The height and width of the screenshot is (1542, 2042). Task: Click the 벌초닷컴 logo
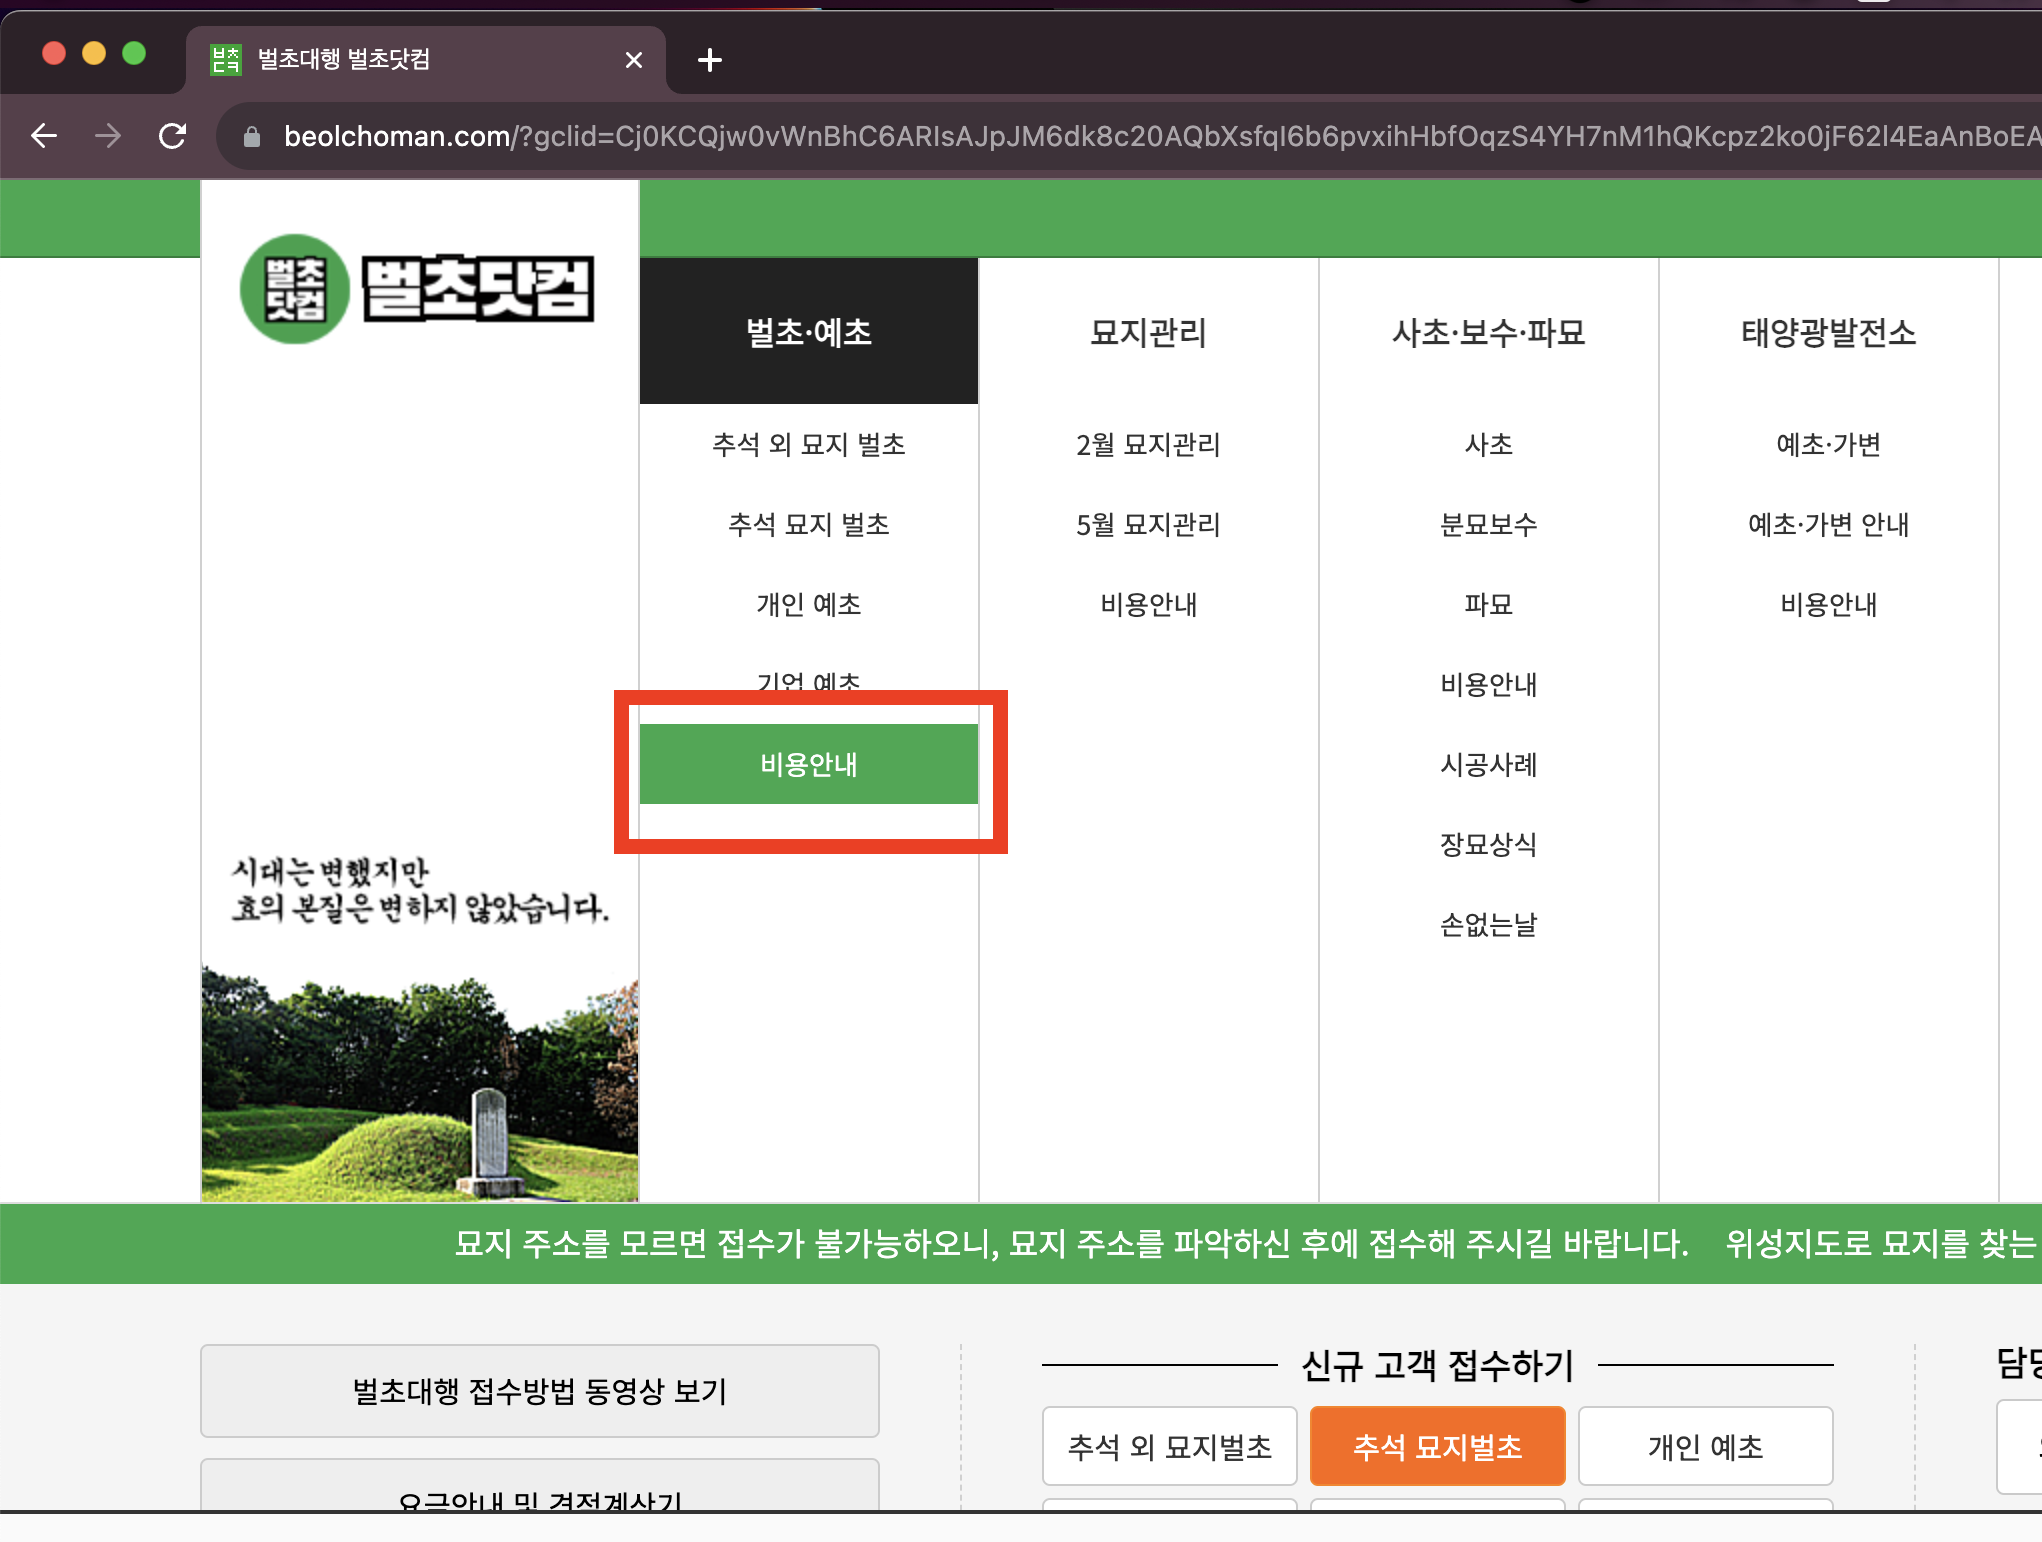pos(418,289)
